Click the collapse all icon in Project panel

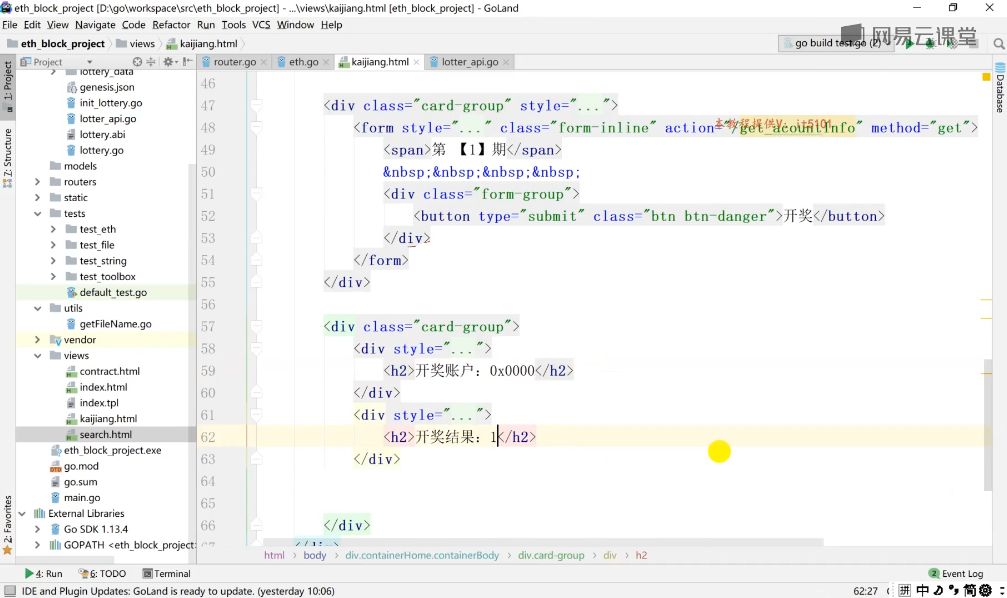[x=151, y=62]
